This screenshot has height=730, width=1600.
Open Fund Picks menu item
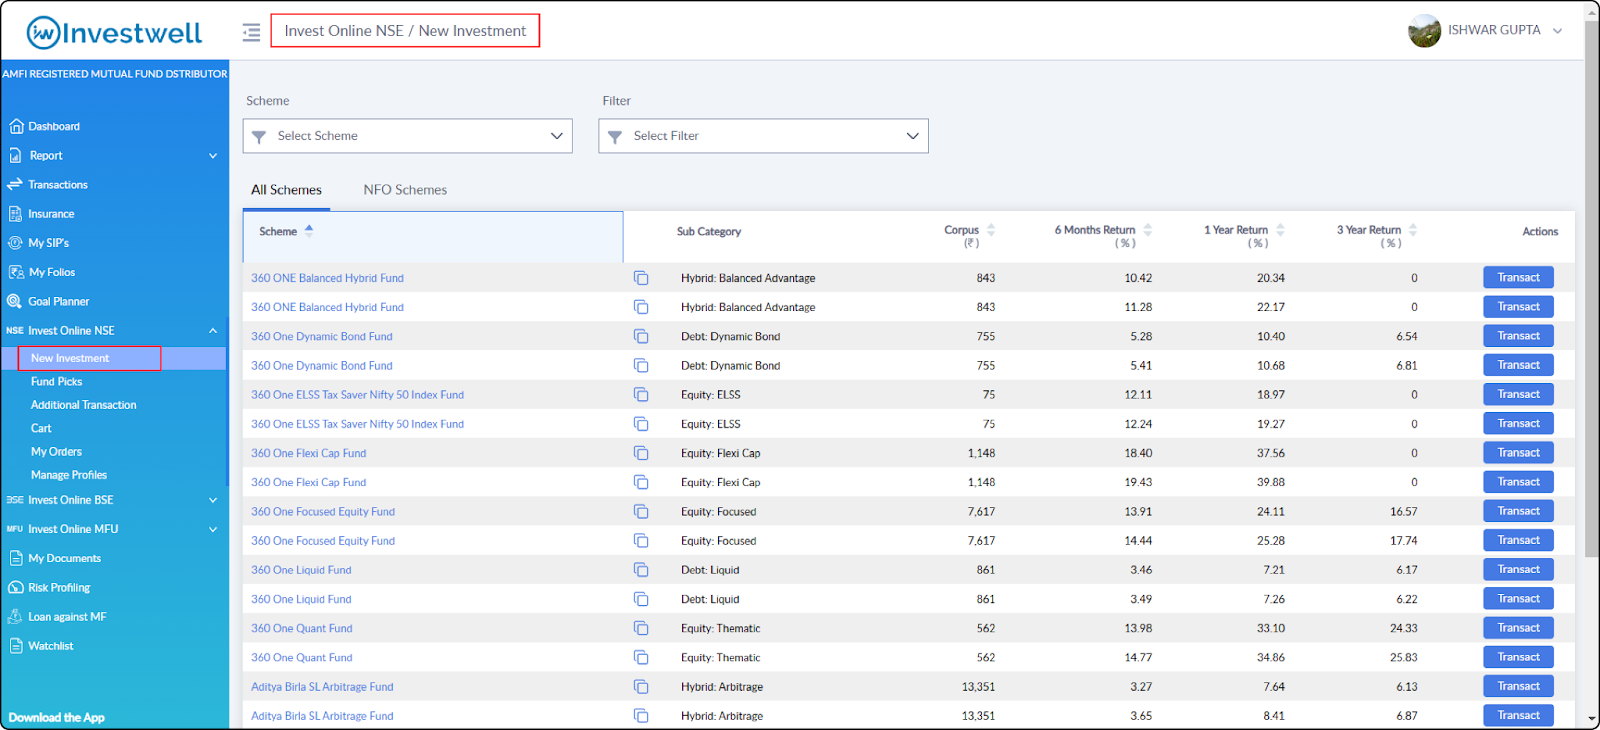click(x=56, y=382)
